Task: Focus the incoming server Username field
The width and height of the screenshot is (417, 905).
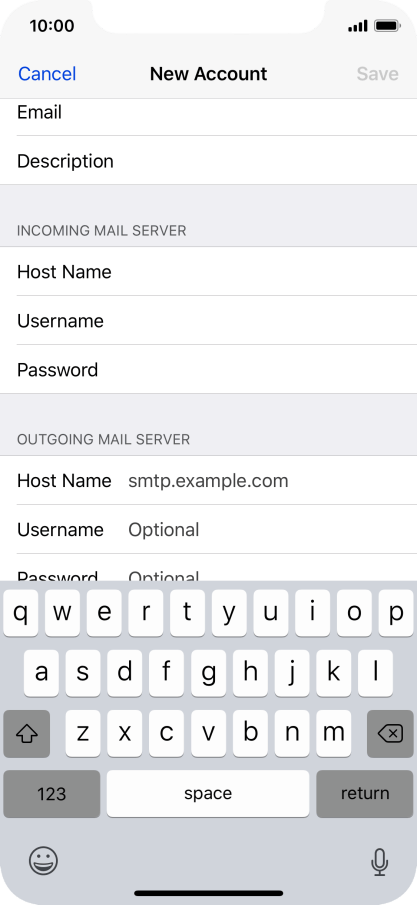Action: point(208,321)
